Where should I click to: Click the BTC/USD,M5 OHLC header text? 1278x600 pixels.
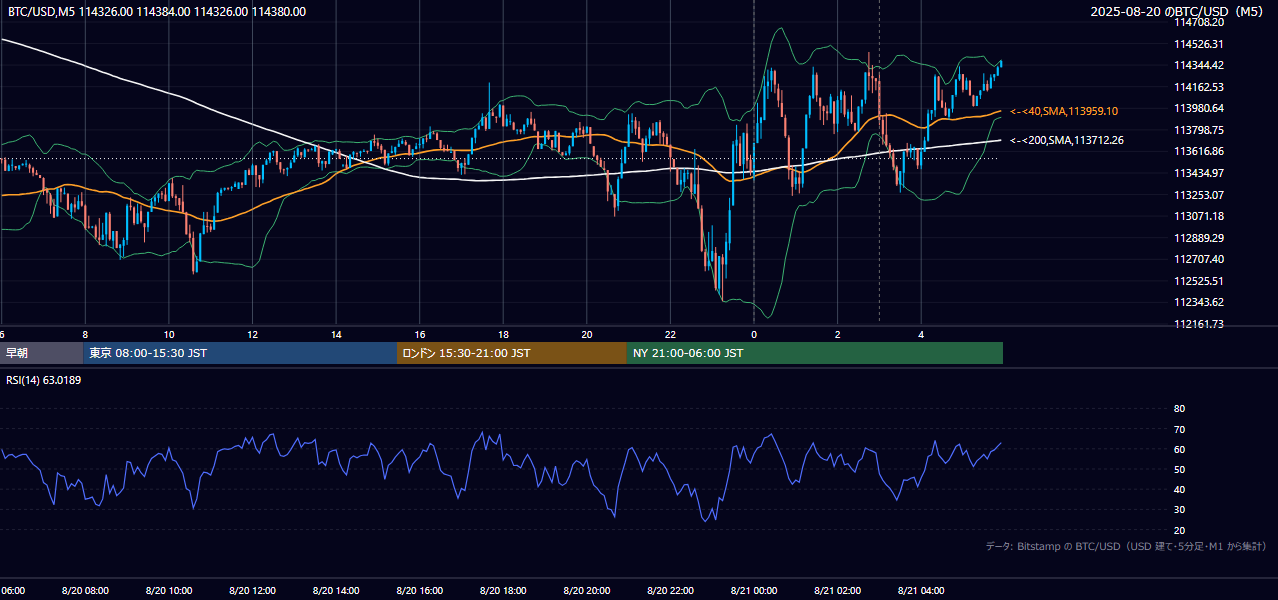[157, 12]
